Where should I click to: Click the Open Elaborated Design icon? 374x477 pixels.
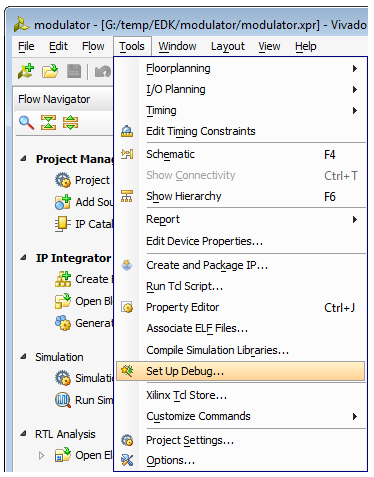pyautogui.click(x=63, y=455)
